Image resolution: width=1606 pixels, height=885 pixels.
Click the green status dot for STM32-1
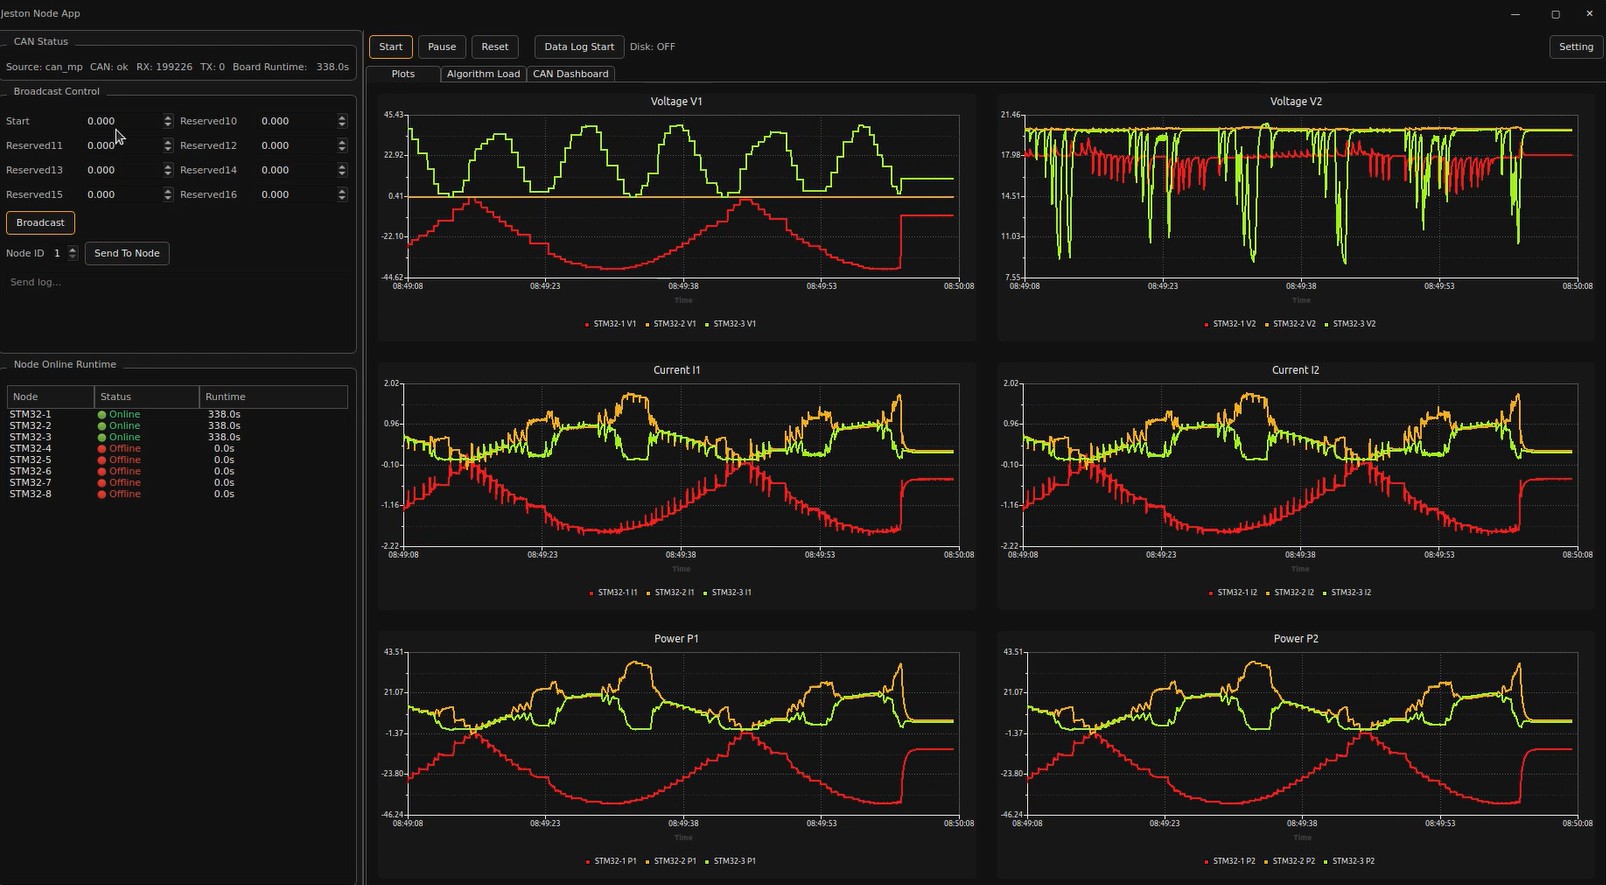click(x=102, y=414)
